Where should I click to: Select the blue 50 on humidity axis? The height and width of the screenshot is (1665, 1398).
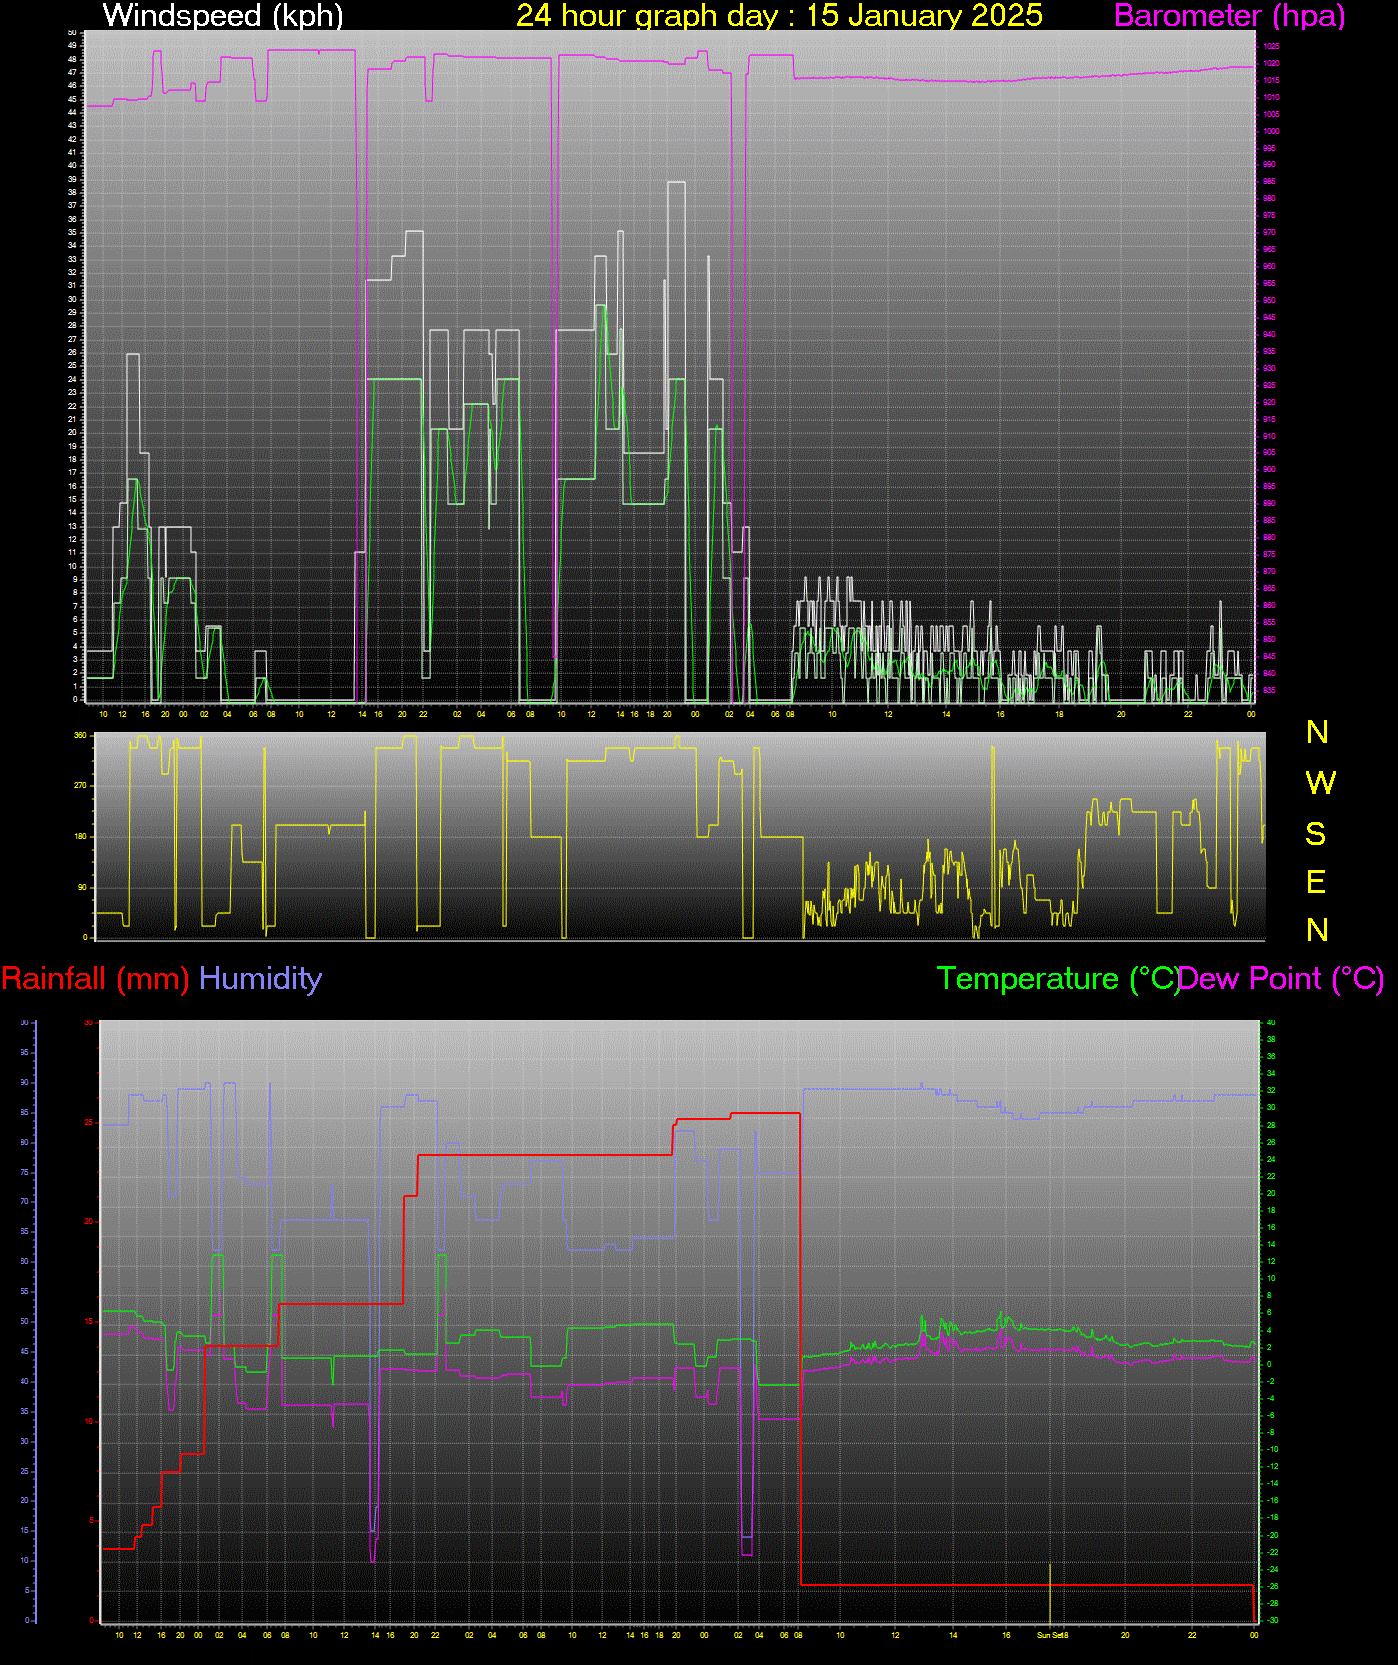point(25,1321)
